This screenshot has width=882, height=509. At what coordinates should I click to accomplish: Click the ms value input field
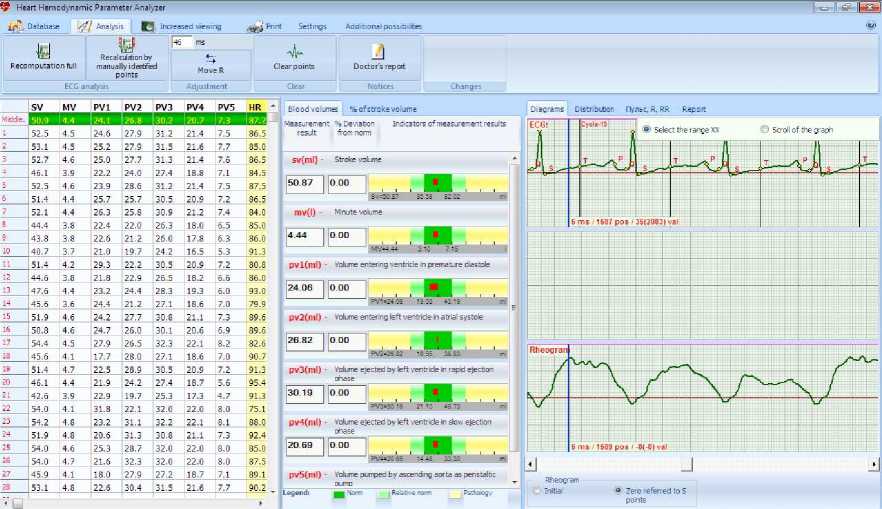click(182, 43)
